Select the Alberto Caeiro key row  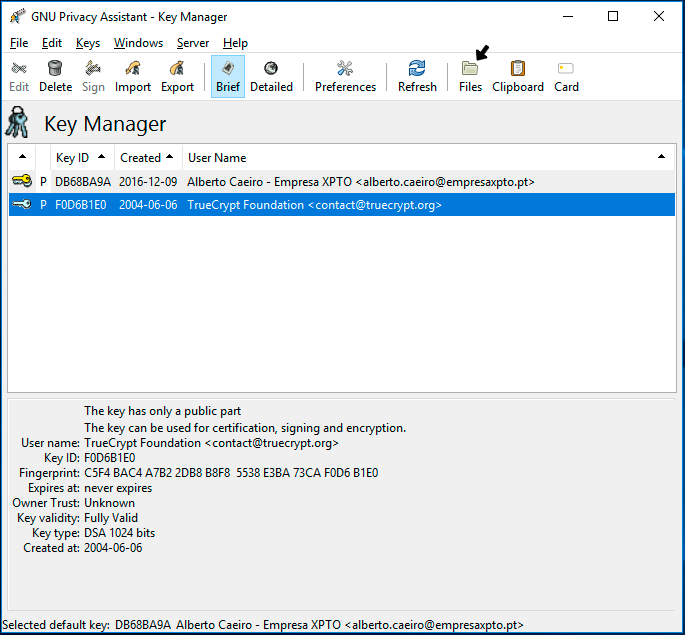click(342, 182)
